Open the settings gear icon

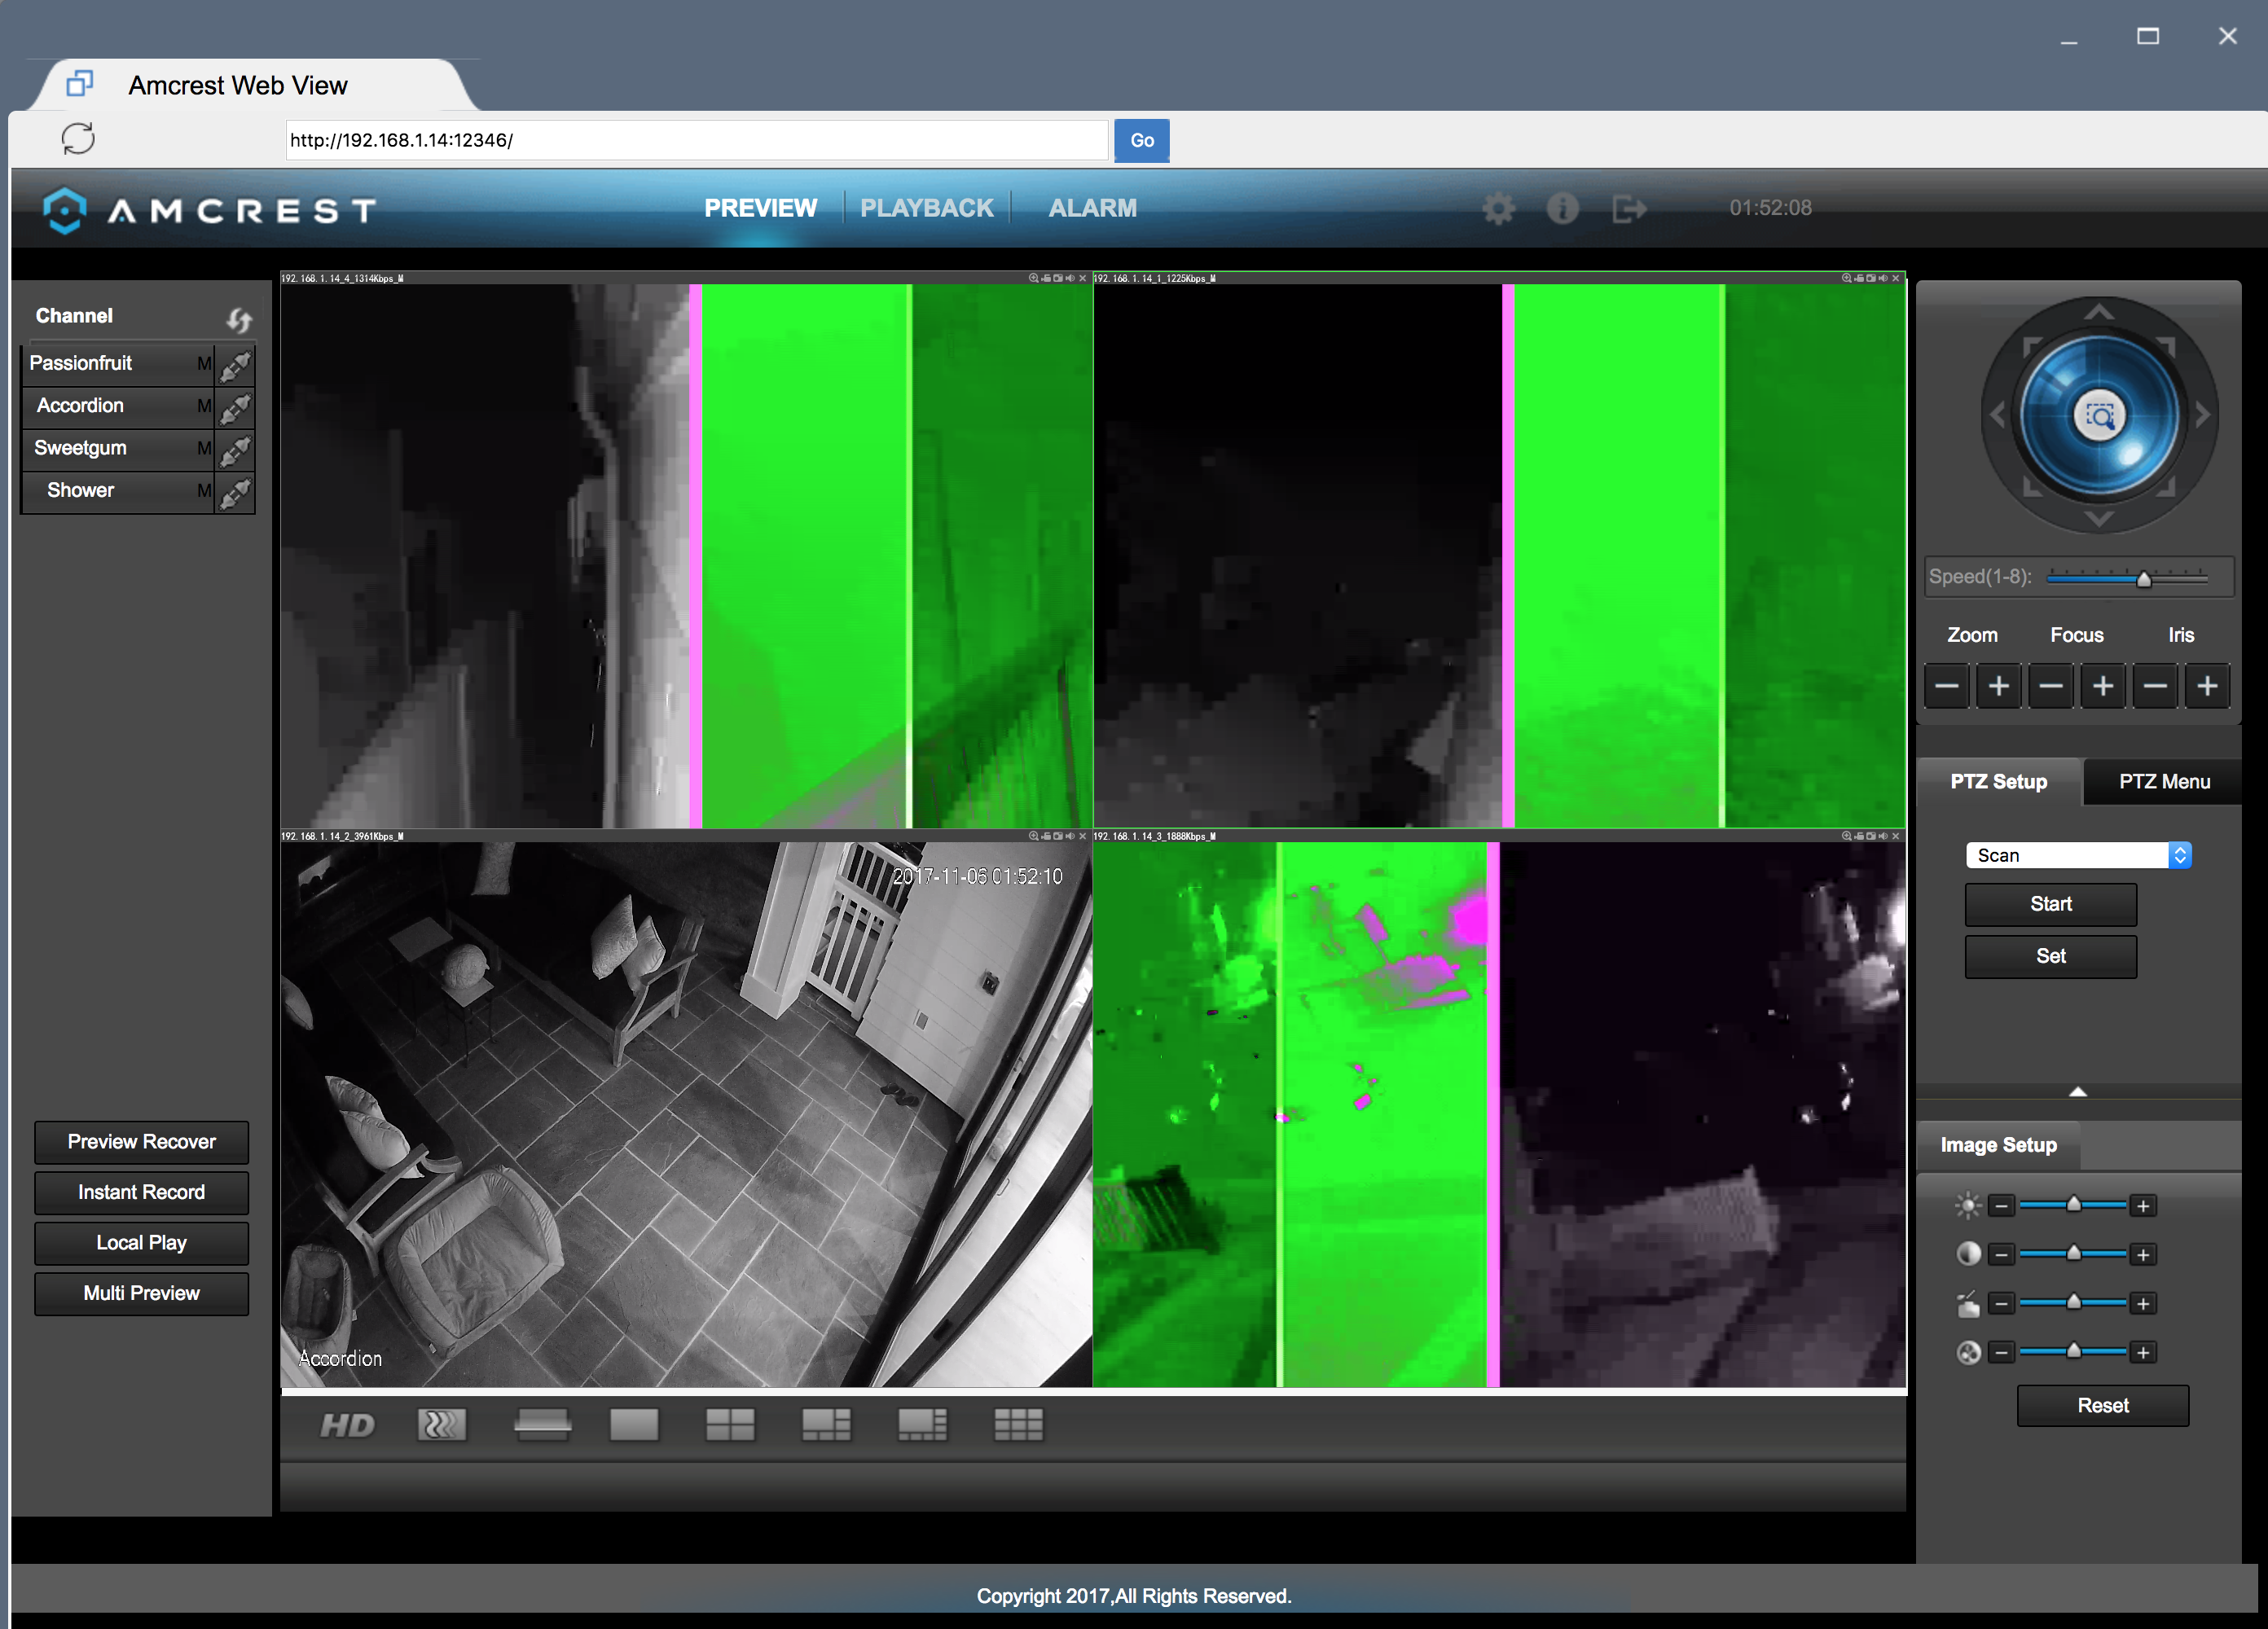tap(1498, 209)
